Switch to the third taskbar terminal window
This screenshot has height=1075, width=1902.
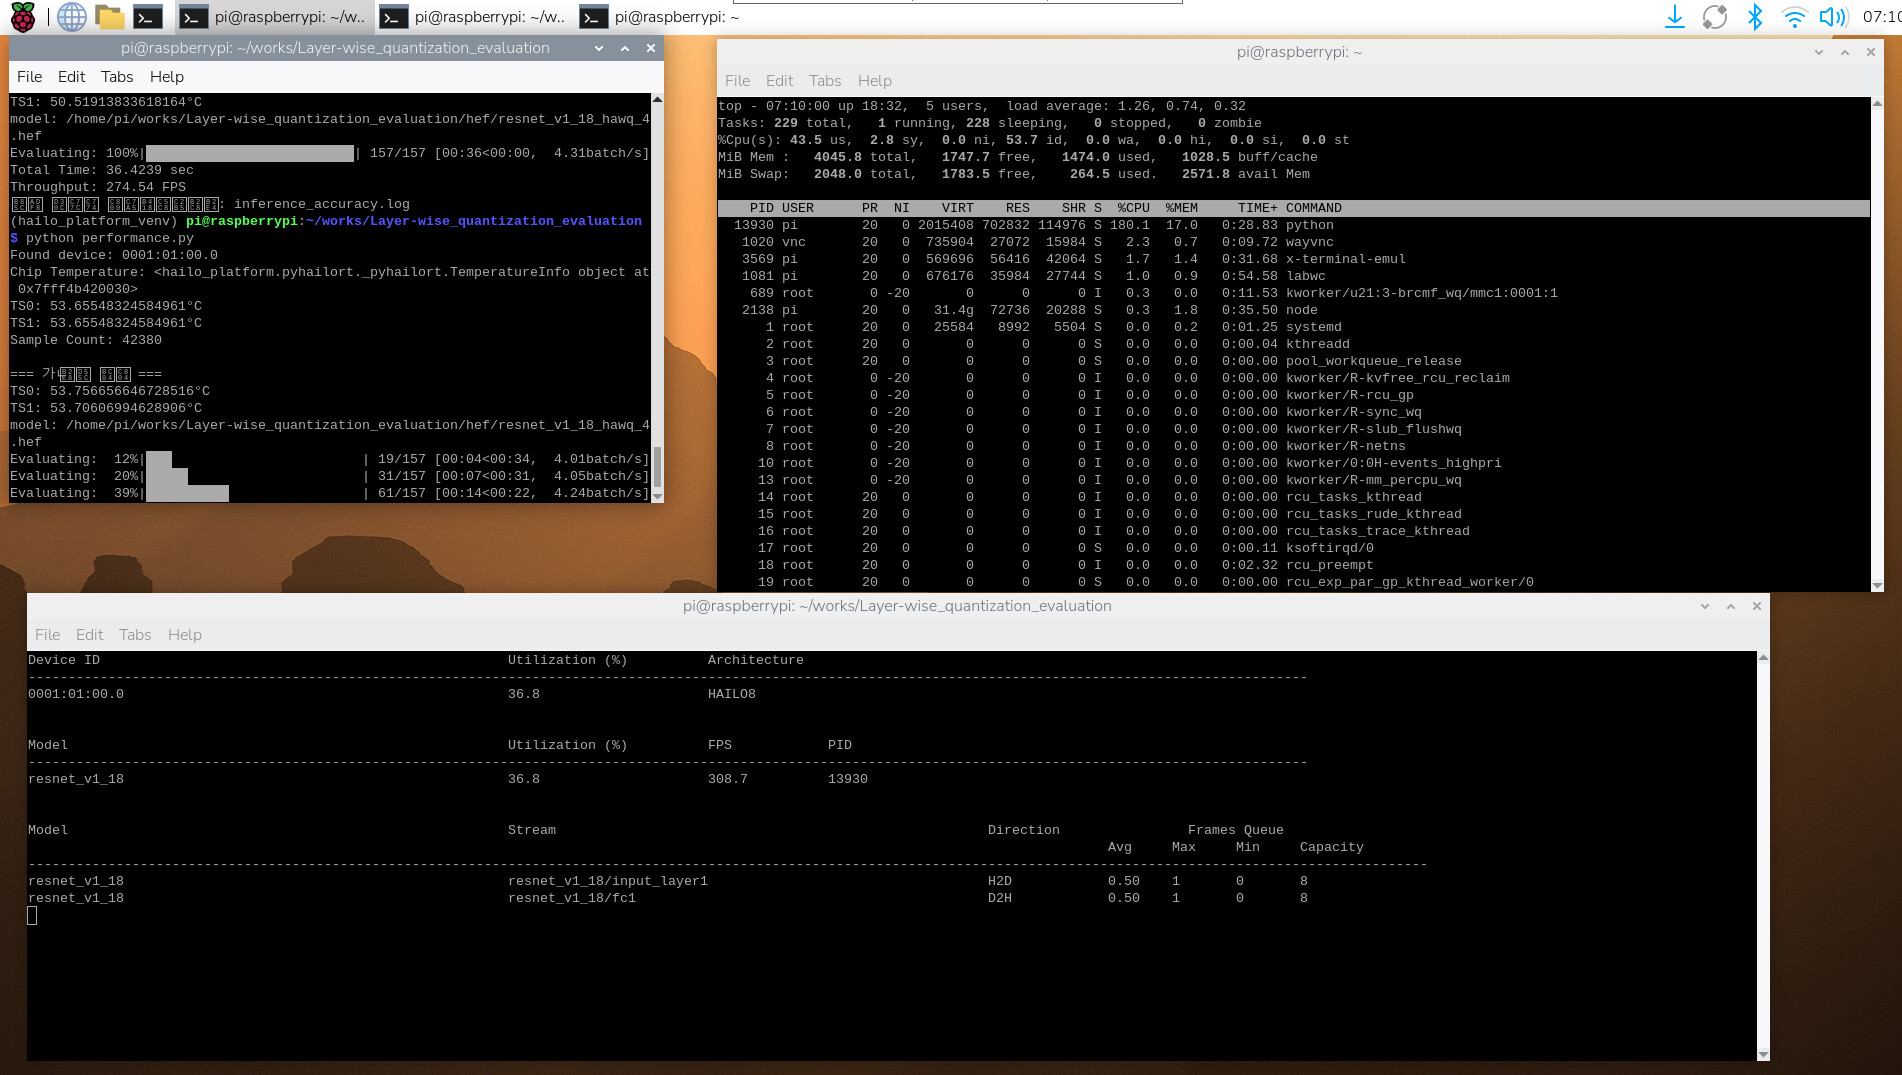[660, 17]
